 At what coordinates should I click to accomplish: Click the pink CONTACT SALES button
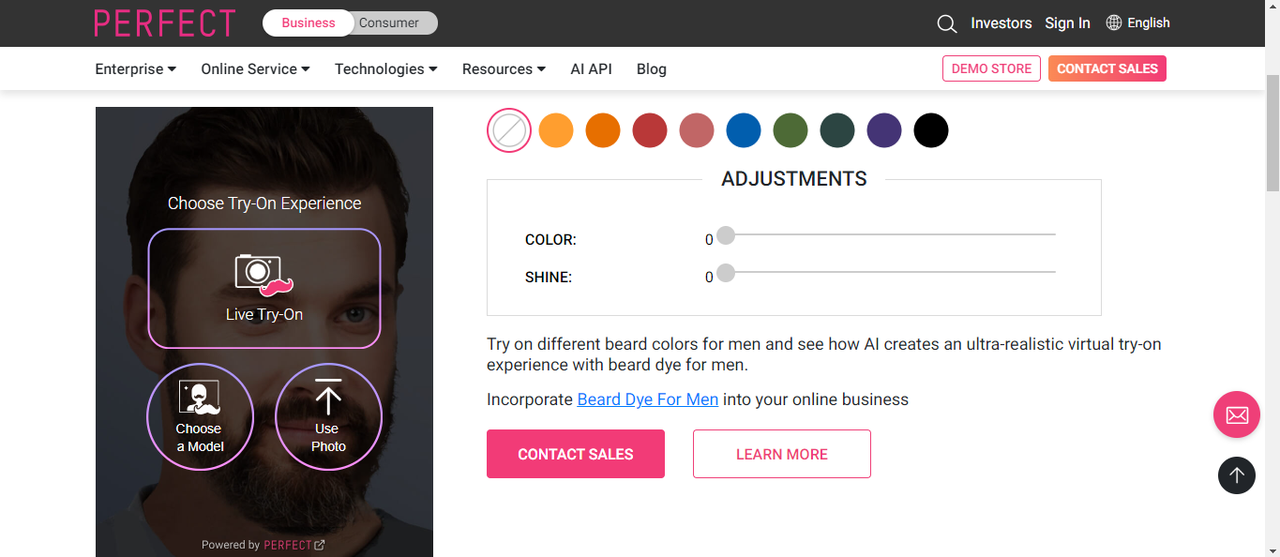point(575,454)
